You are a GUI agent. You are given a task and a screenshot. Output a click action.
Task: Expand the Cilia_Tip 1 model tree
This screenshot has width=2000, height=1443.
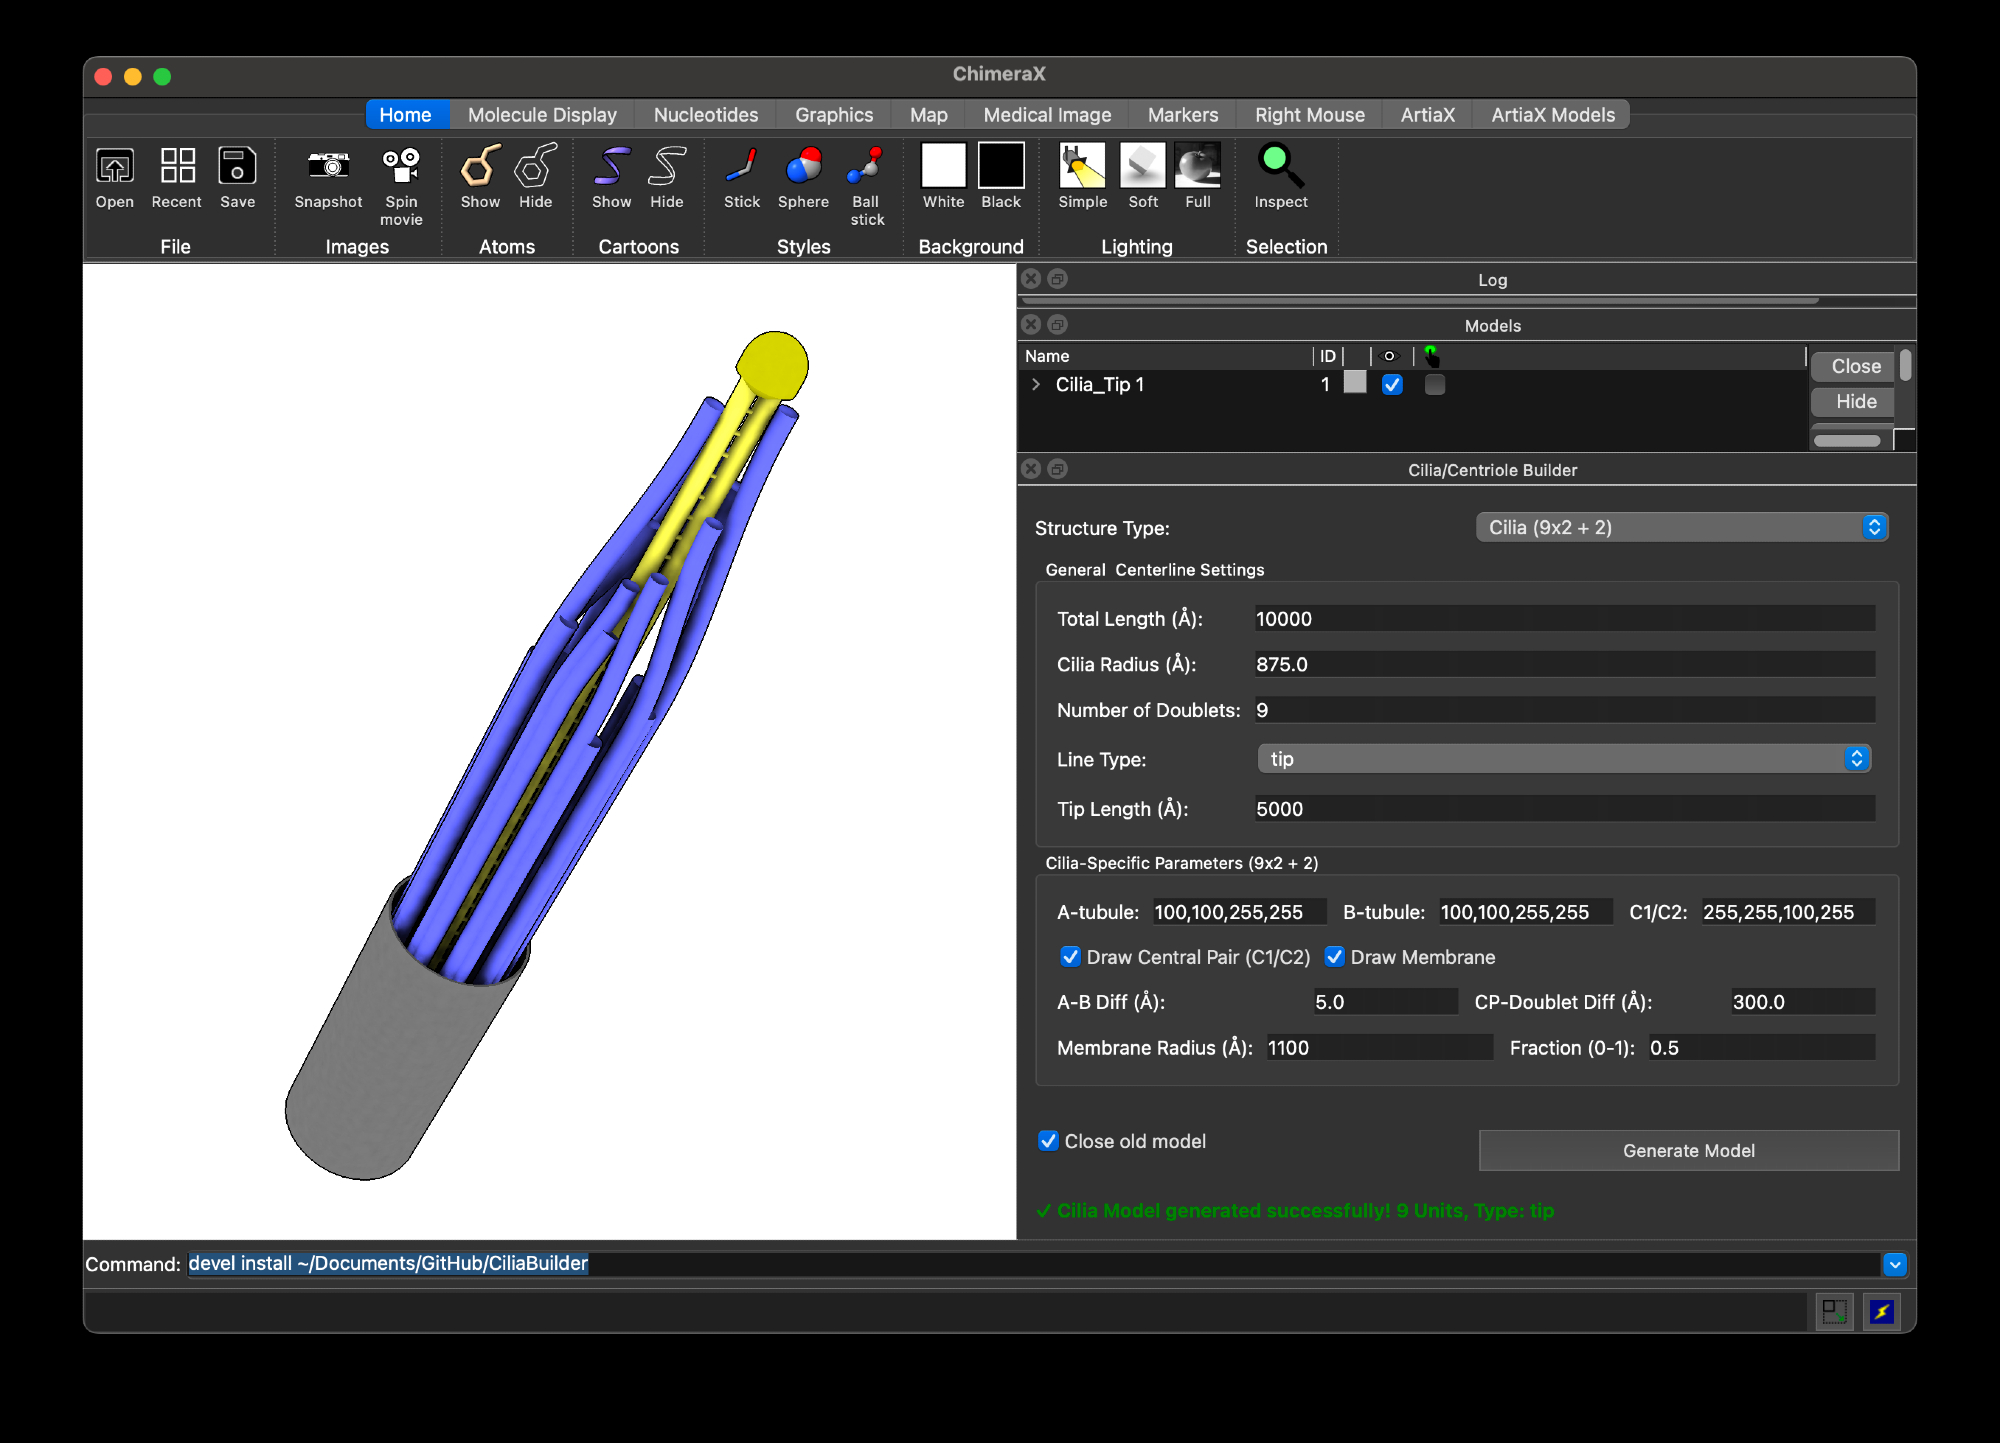coord(1036,384)
